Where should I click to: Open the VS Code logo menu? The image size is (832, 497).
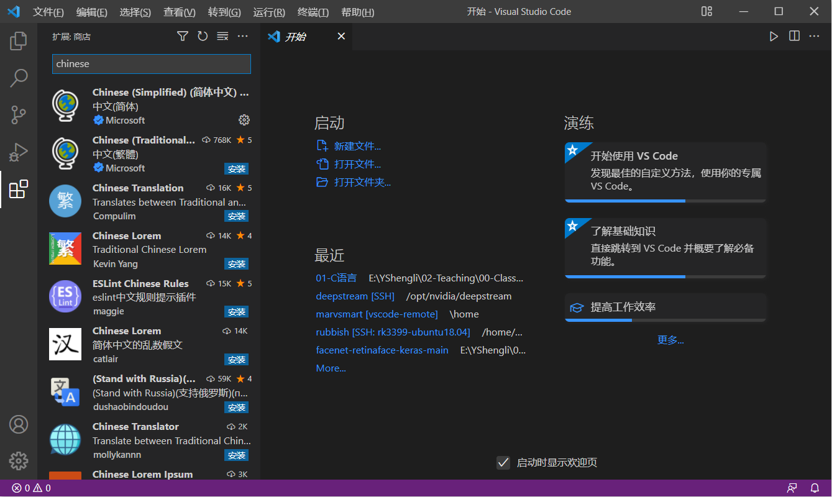(x=14, y=11)
